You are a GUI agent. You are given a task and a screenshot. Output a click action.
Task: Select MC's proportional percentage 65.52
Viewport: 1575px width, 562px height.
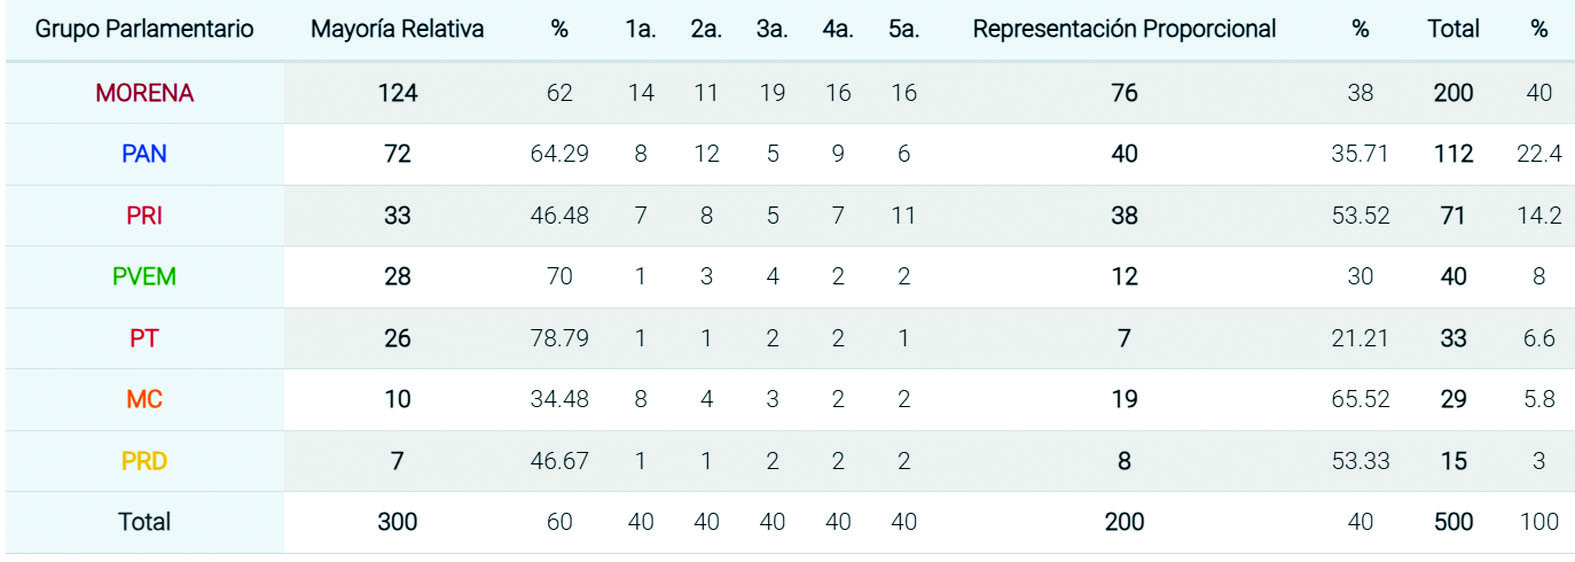point(1360,400)
